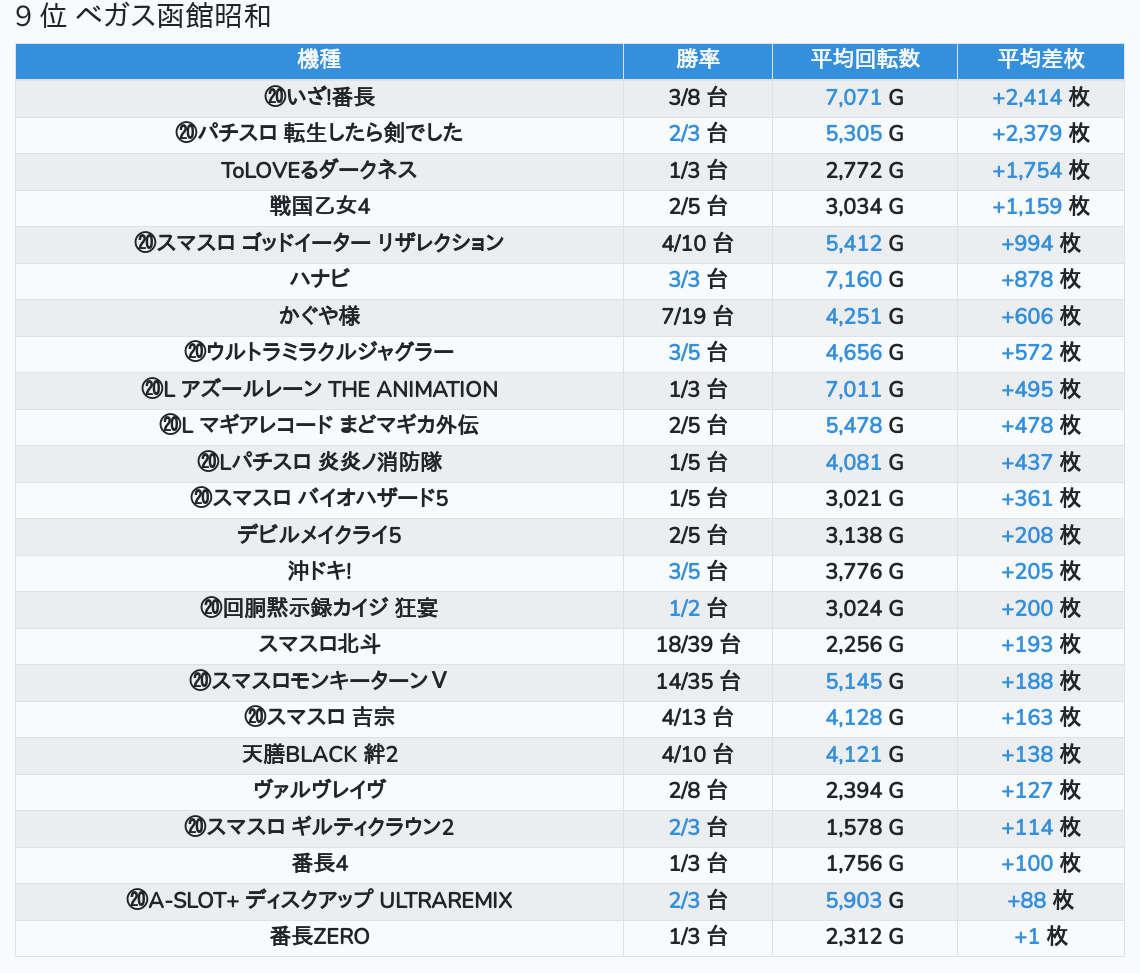Viewport: 1140px width, 973px height.
Task: Select the 2,312 G spins value
Action: click(864, 937)
